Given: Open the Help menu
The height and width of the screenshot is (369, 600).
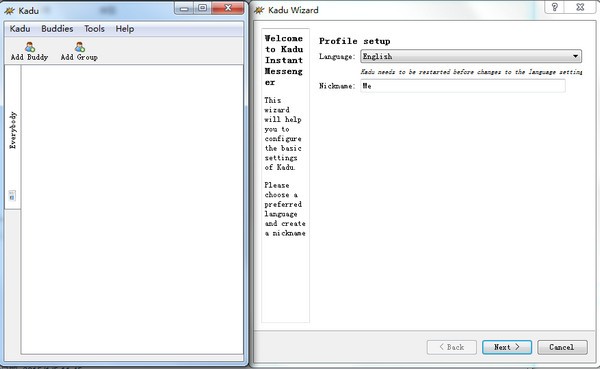Looking at the screenshot, I should pos(125,29).
